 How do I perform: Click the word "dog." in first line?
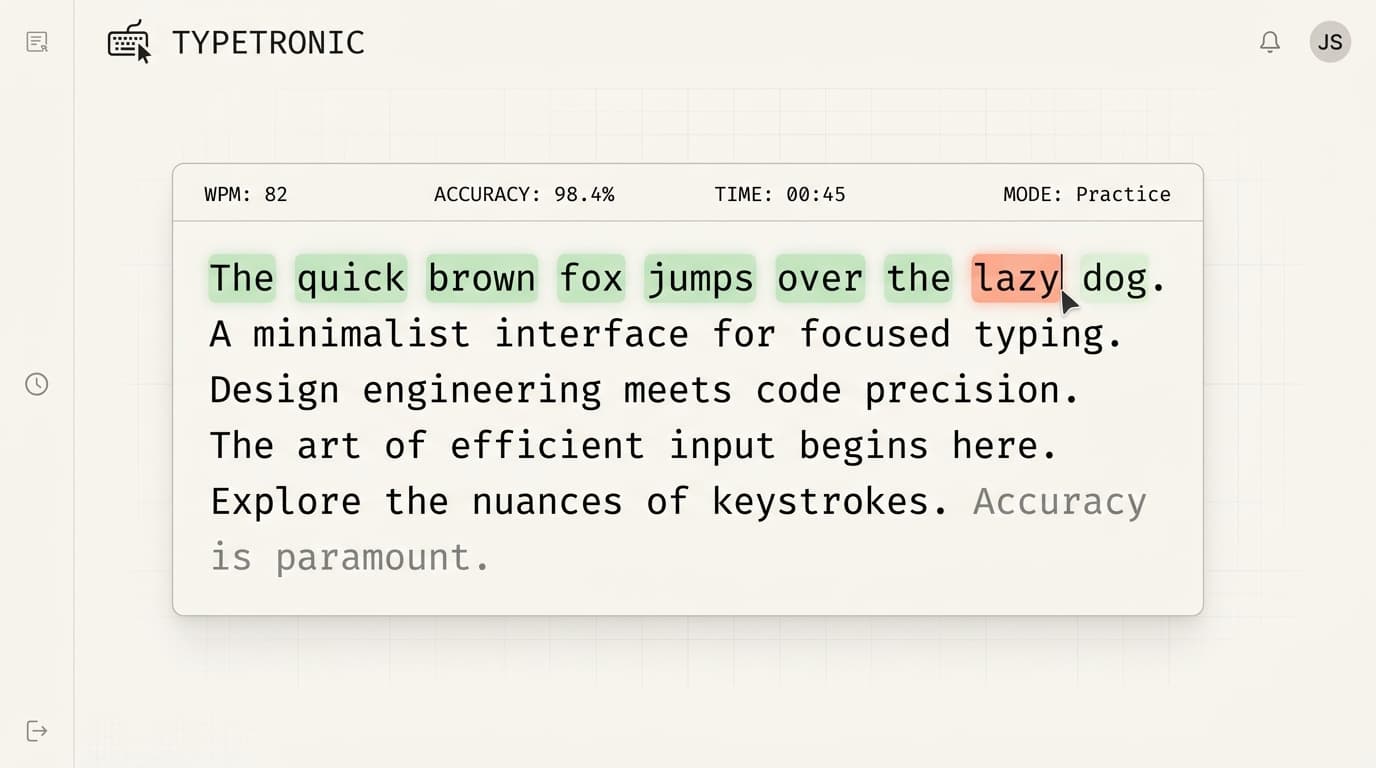[1124, 278]
